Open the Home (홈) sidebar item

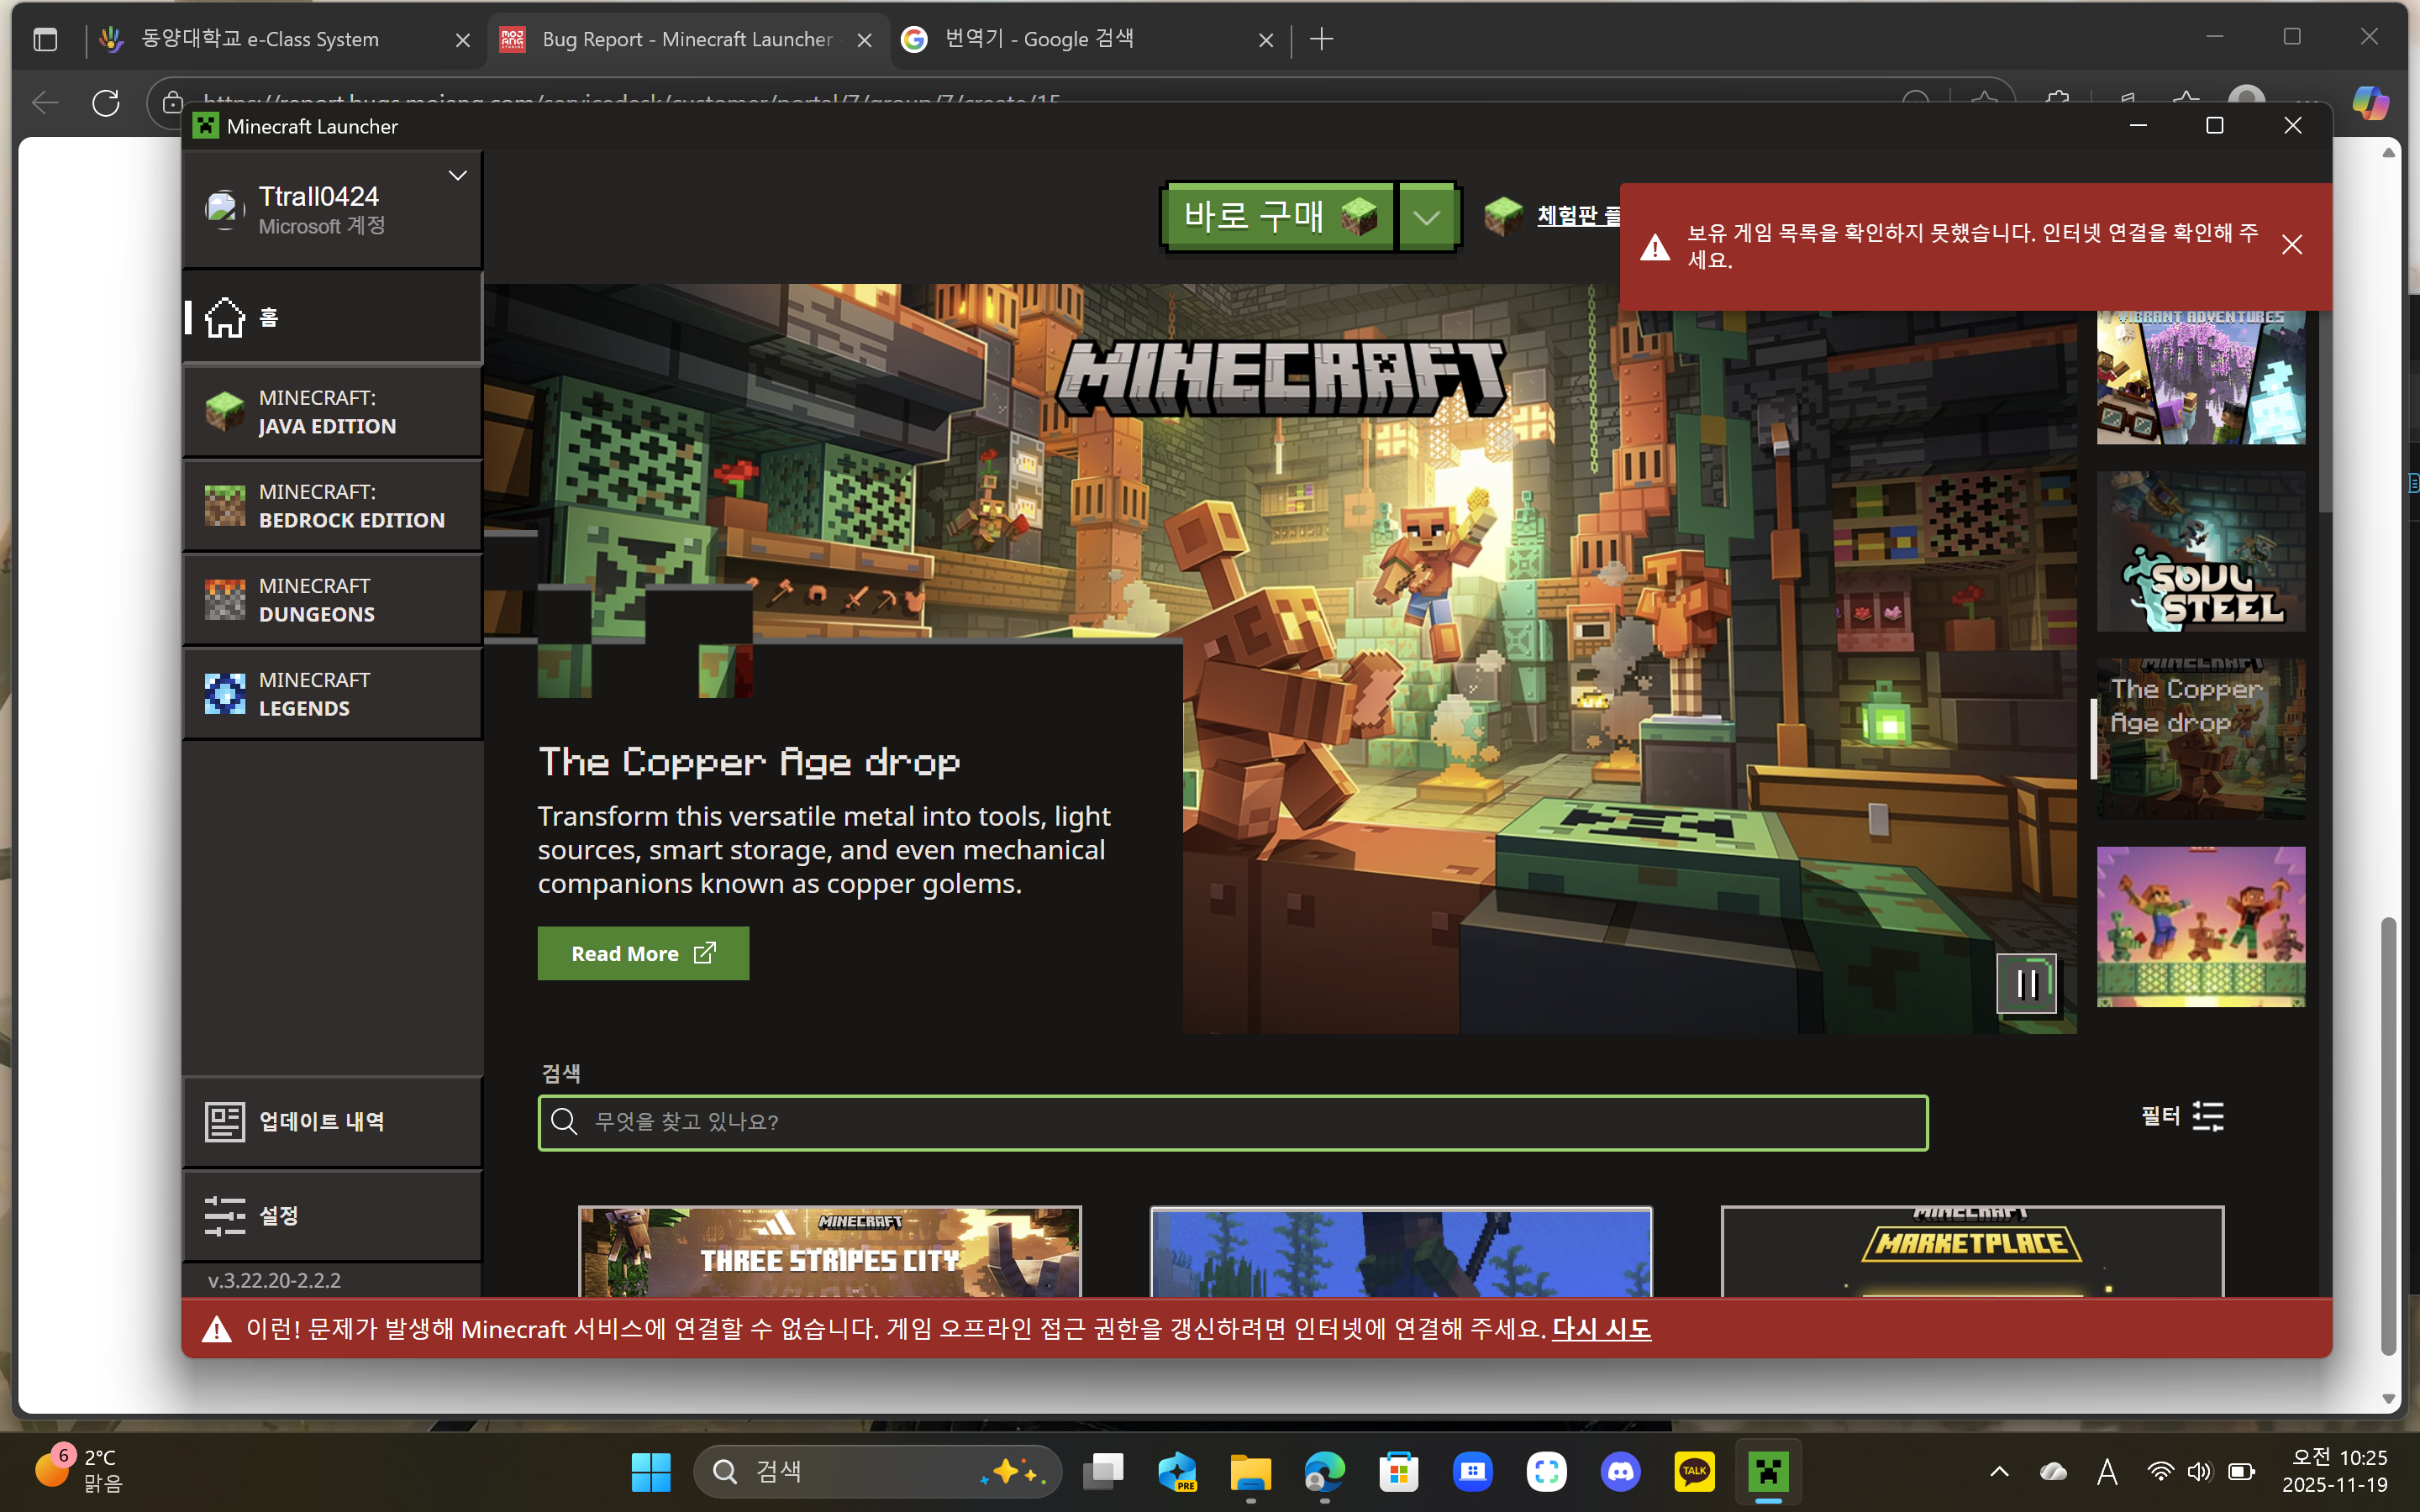coord(330,318)
